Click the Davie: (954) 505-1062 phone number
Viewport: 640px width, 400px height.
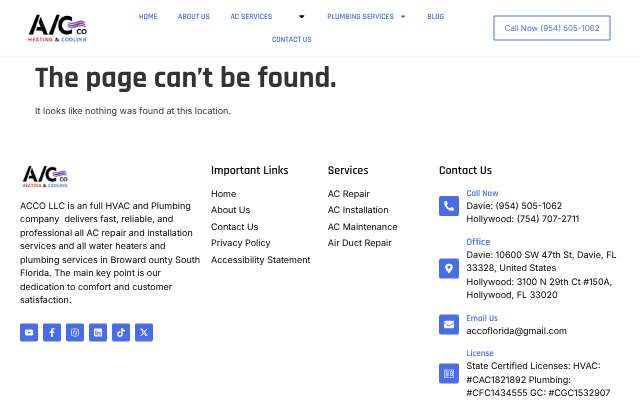[514, 206]
